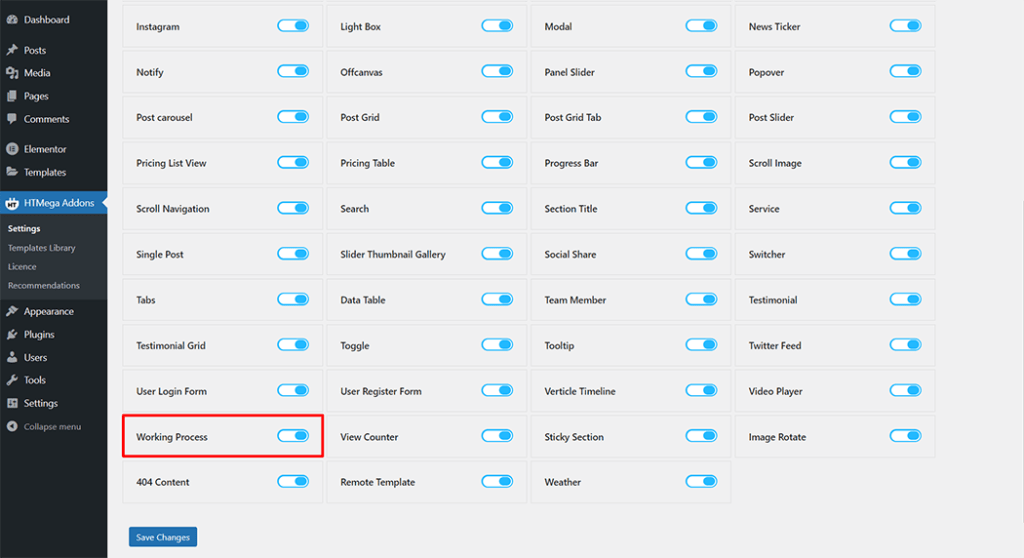The width and height of the screenshot is (1024, 558).
Task: Turn off the Weather widget toggle
Action: click(701, 482)
